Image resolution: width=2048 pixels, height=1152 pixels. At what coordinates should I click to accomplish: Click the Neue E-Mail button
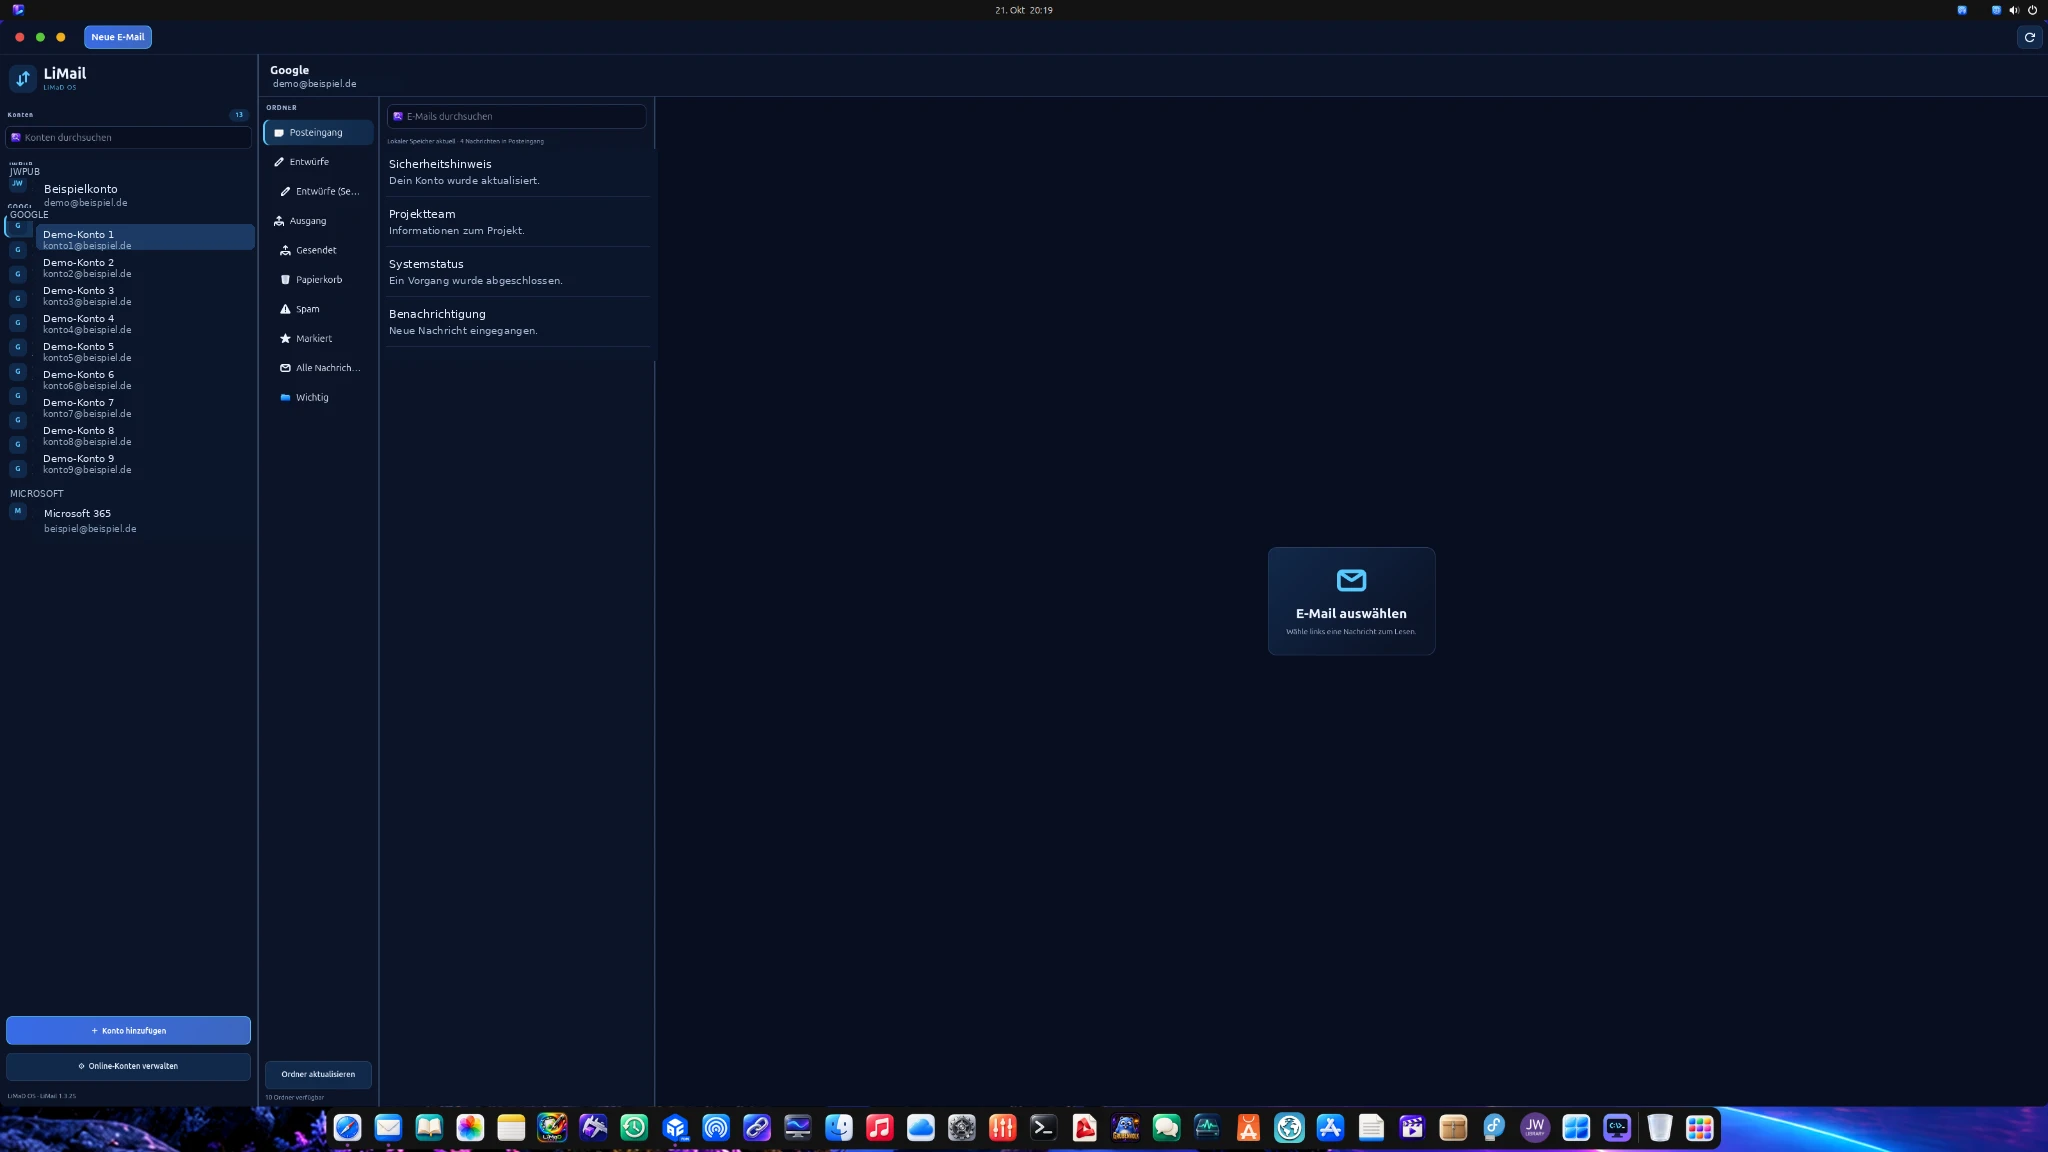tap(118, 37)
